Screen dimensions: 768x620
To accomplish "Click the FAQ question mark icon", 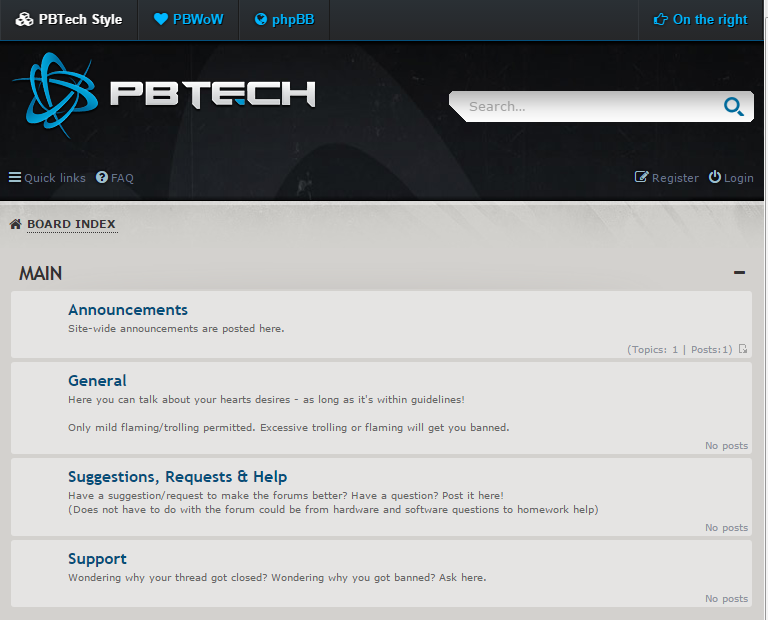I will [102, 177].
